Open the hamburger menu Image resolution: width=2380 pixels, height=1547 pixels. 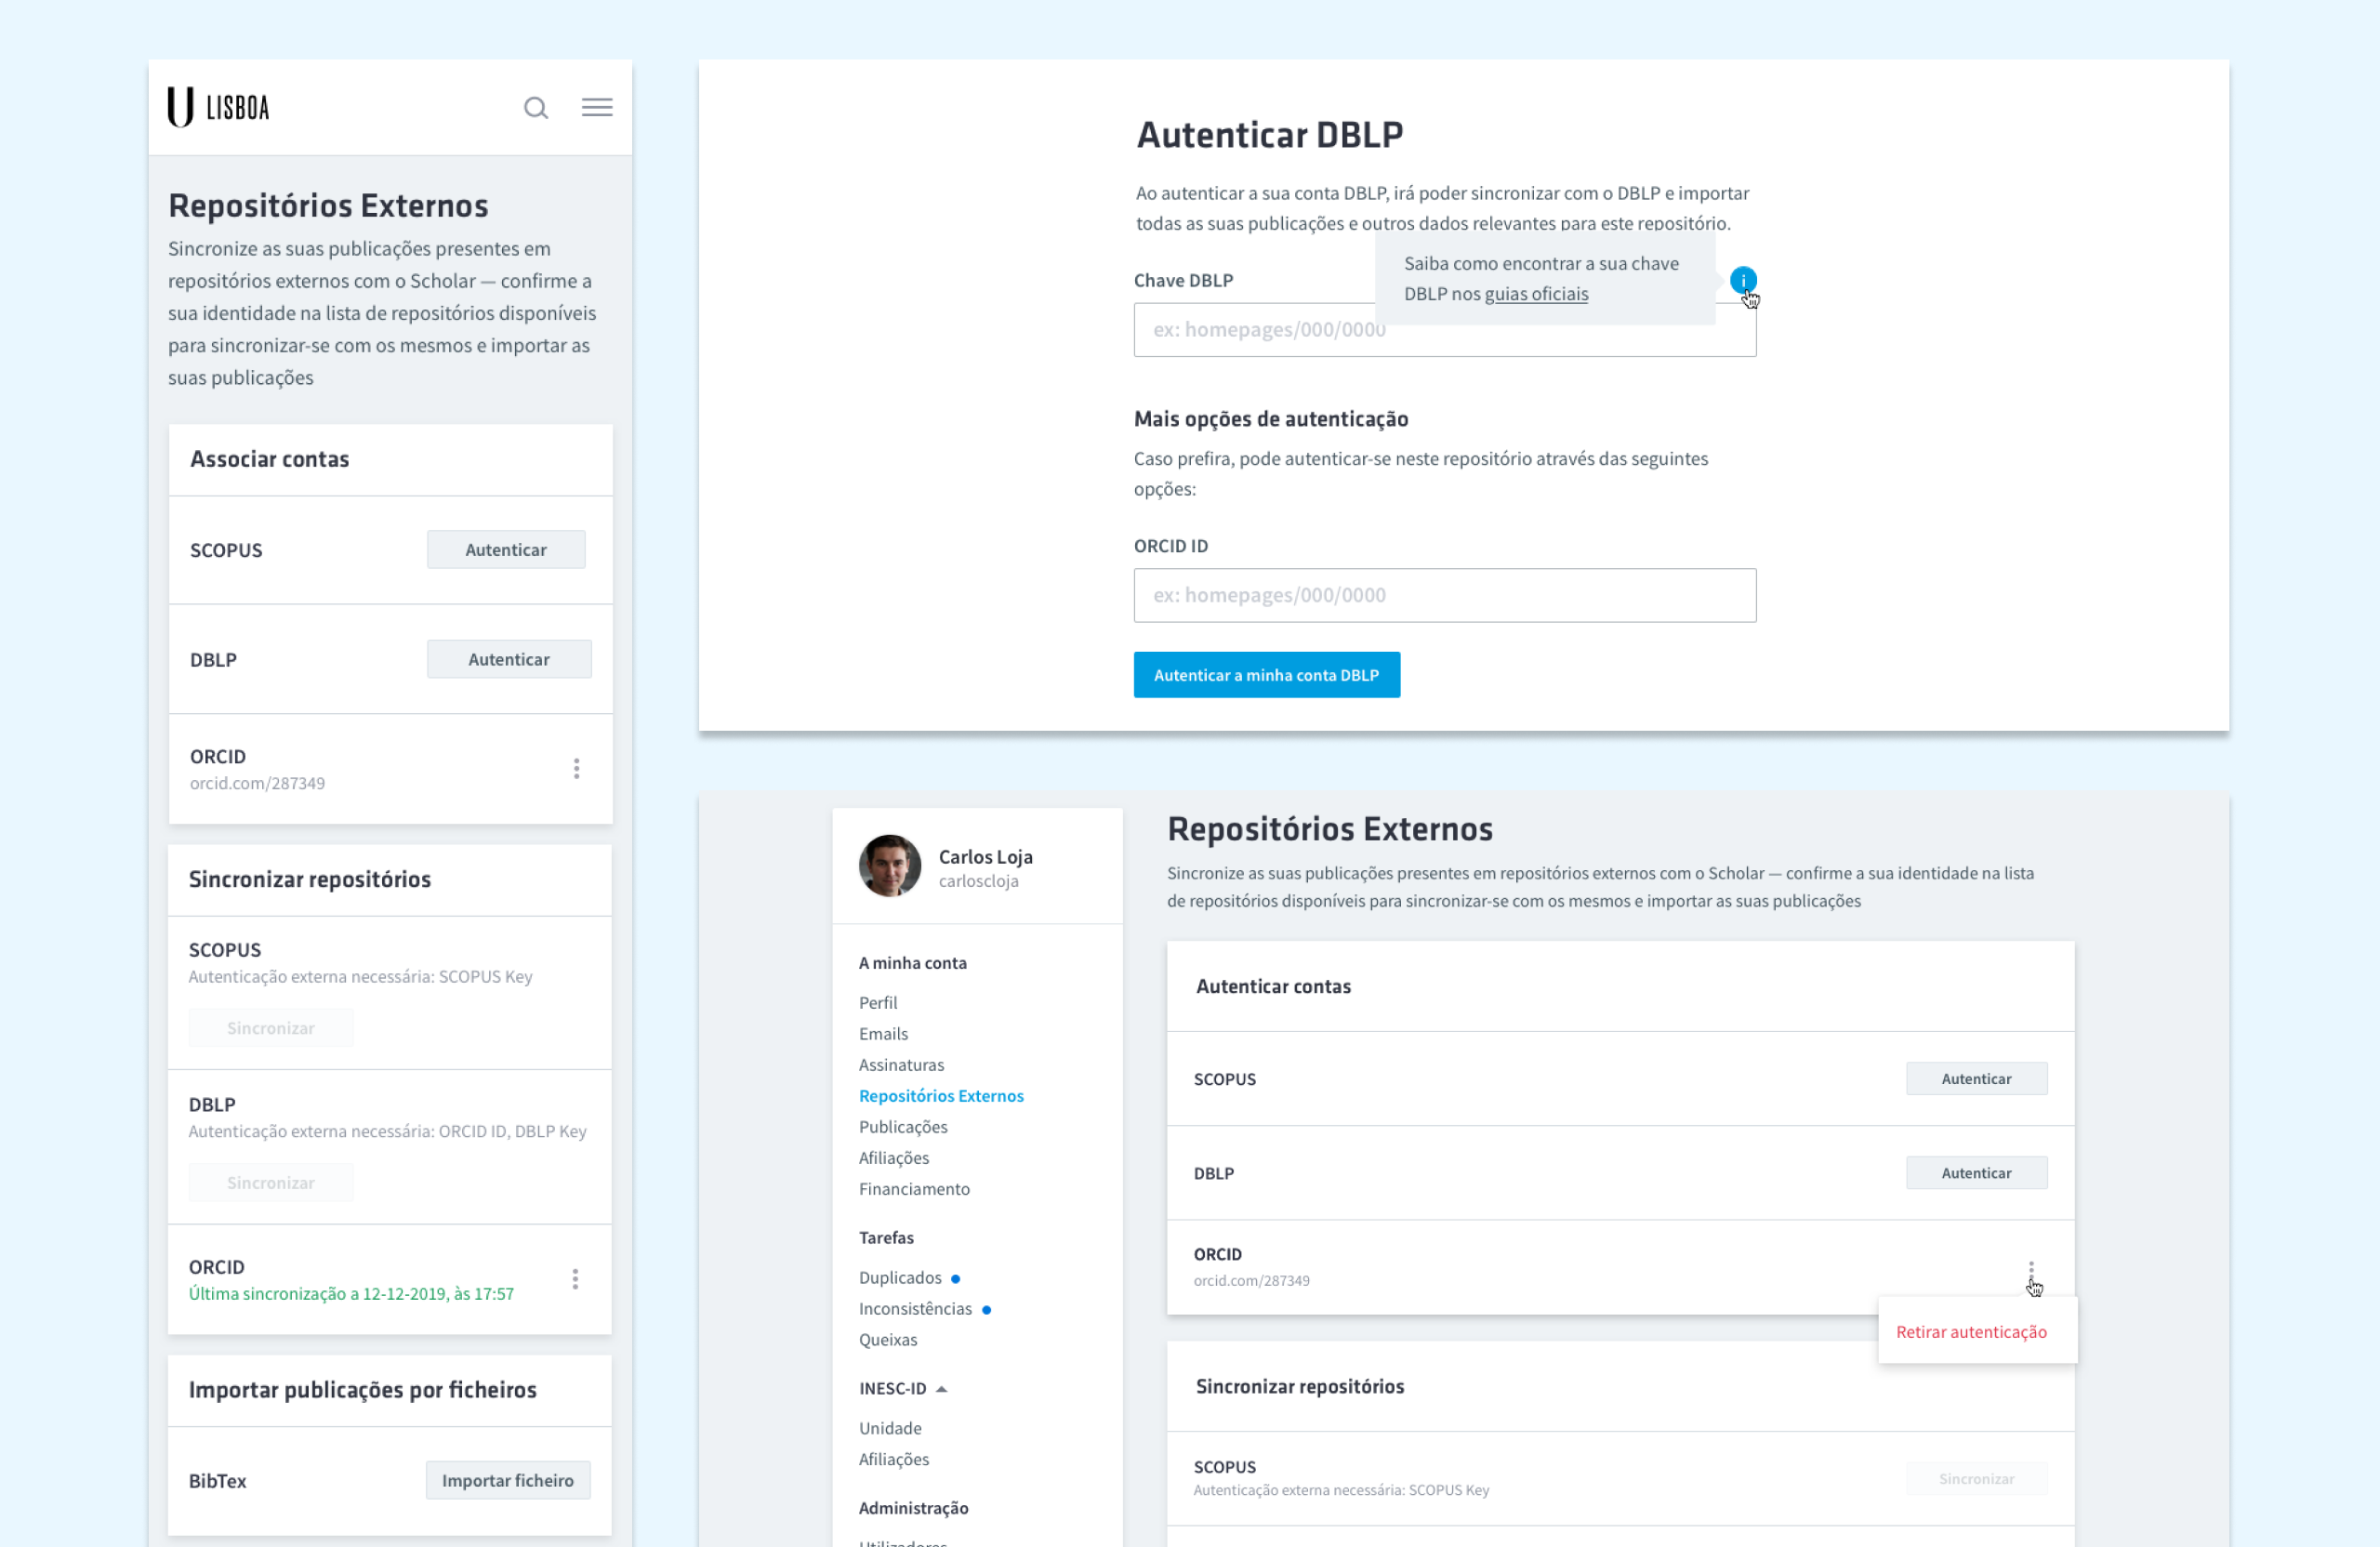[x=597, y=107]
